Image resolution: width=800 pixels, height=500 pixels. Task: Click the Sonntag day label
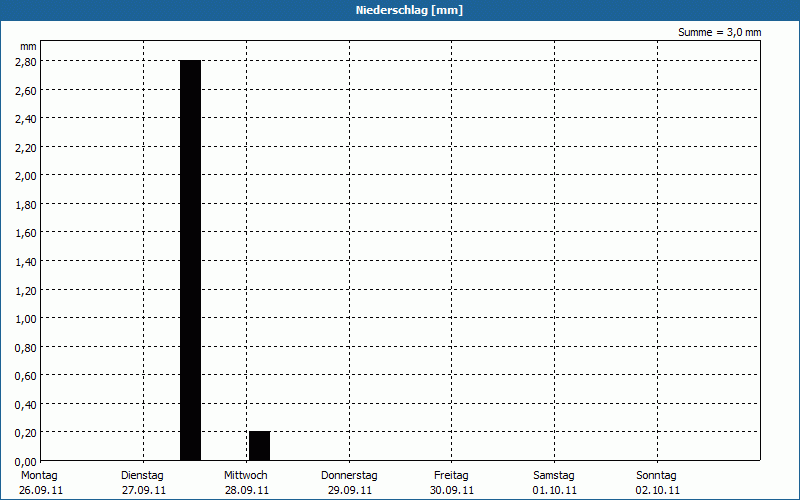point(656,476)
